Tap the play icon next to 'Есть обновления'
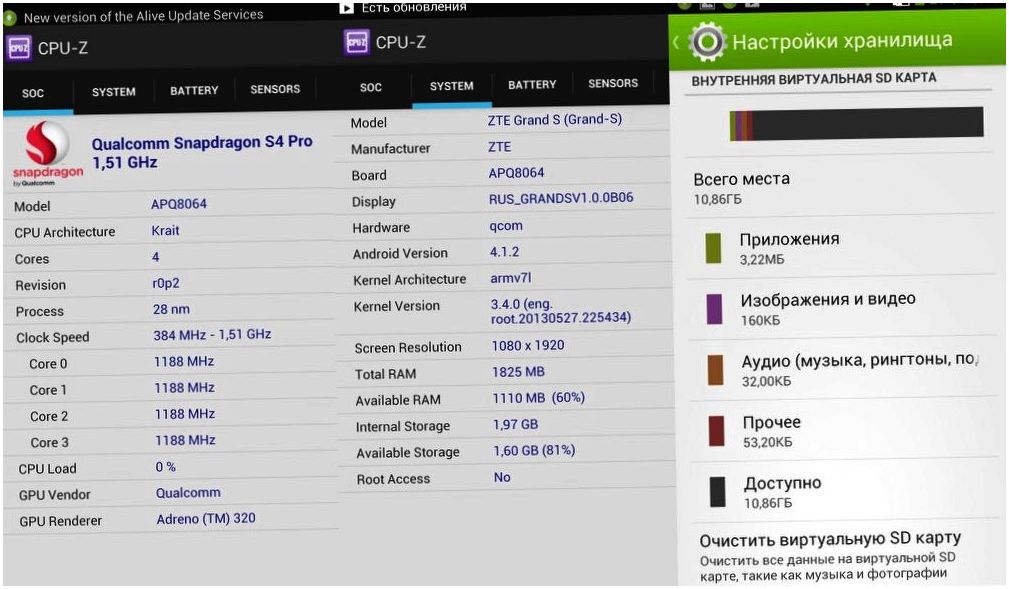 click(x=346, y=7)
